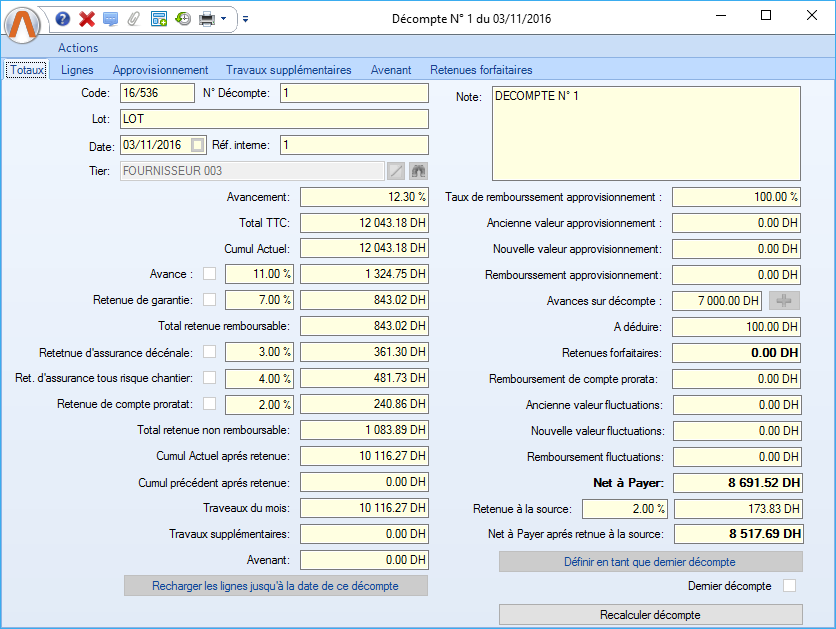Click the orange application logo button
Viewport: 836px width, 629px height.
pos(24,24)
